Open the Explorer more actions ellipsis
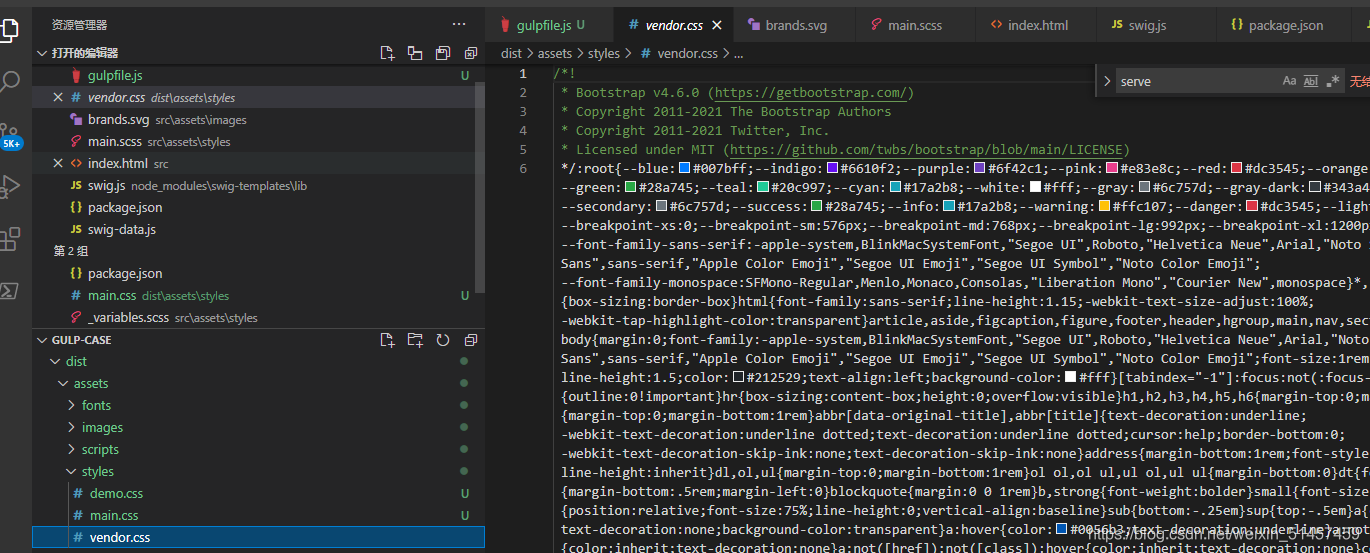Screen dimensions: 1370x553 coord(459,24)
